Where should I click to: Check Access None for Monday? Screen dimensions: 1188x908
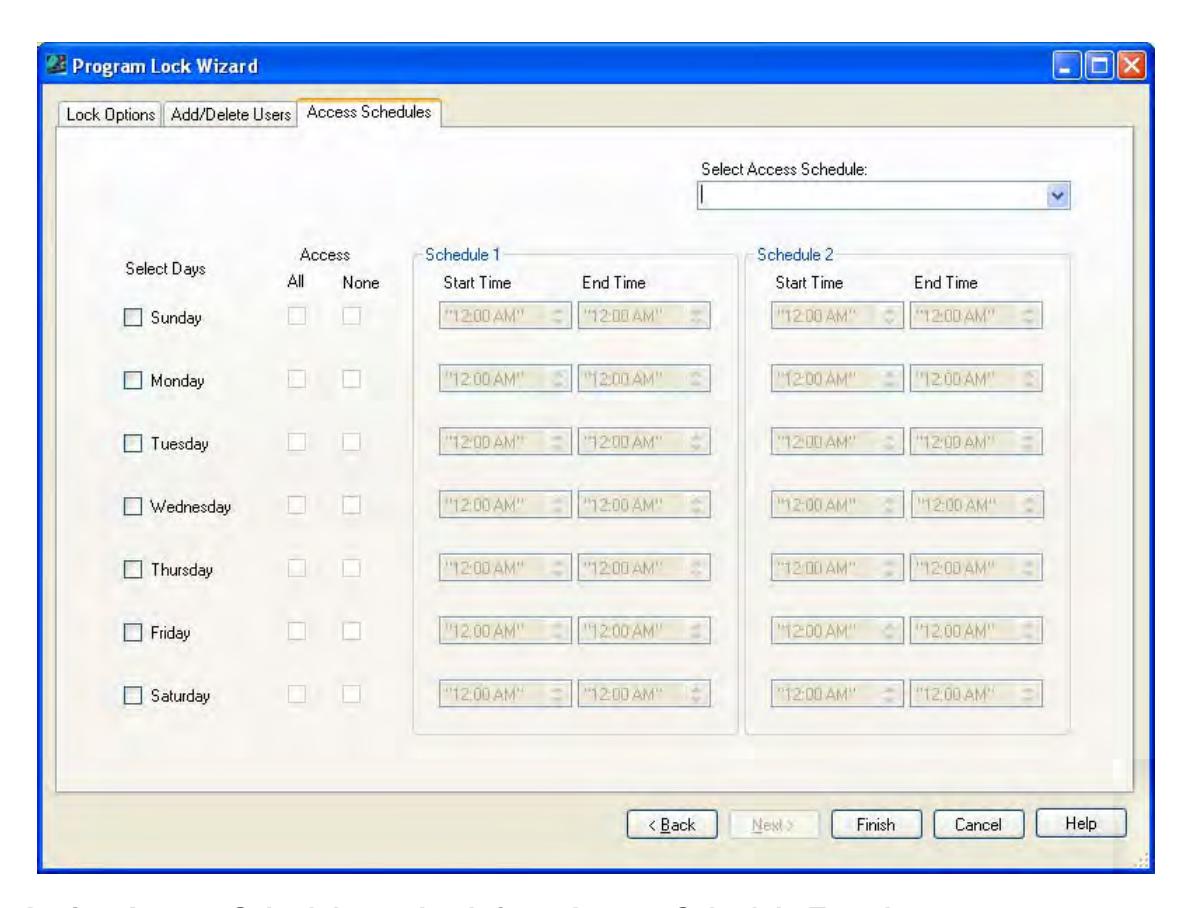coord(351,378)
